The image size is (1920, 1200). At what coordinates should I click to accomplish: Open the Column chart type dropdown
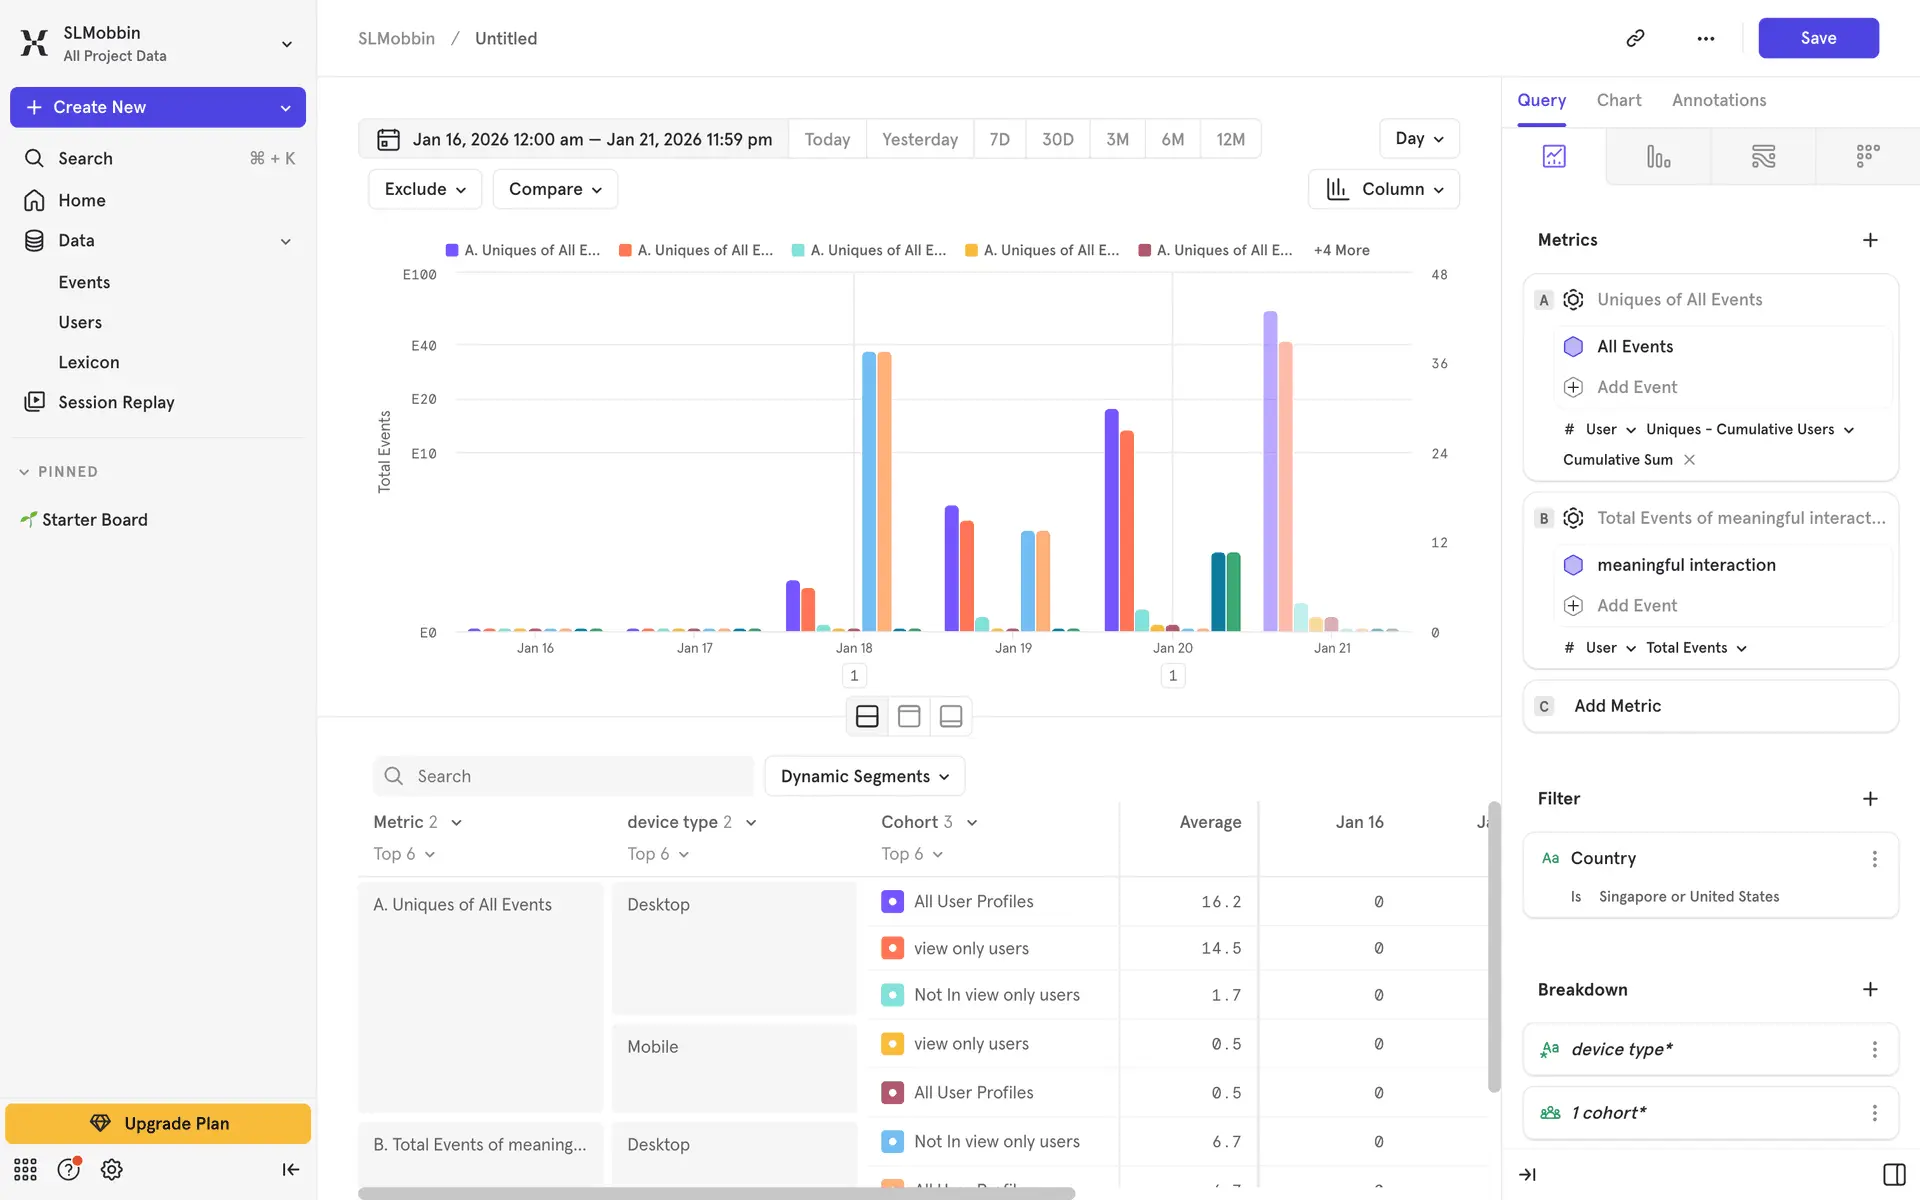(1383, 189)
